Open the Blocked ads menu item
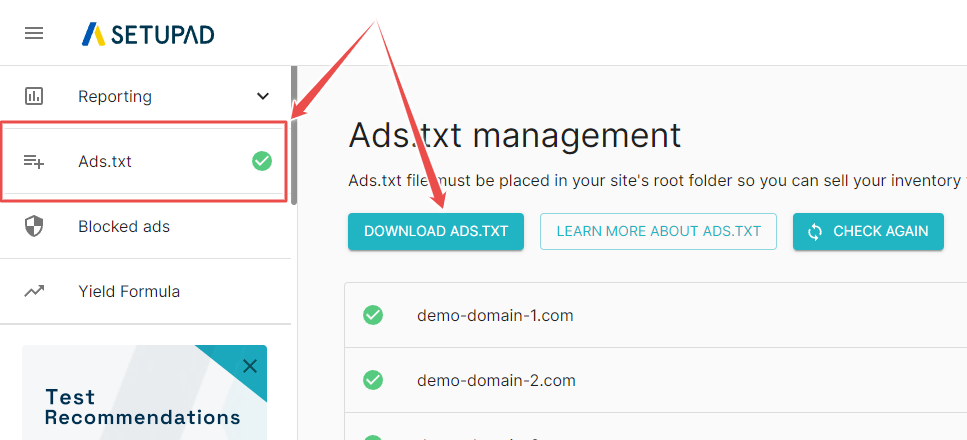 click(146, 226)
